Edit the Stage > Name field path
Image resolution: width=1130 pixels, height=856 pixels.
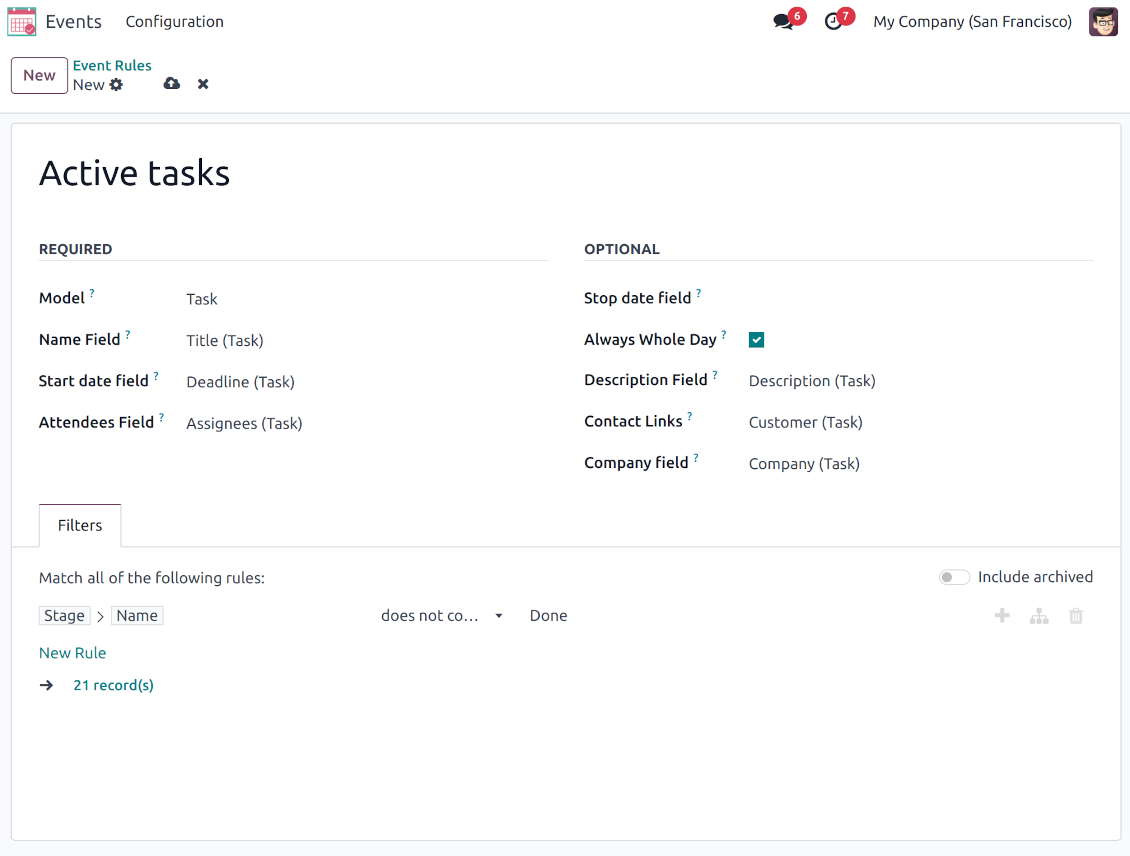pyautogui.click(x=101, y=615)
